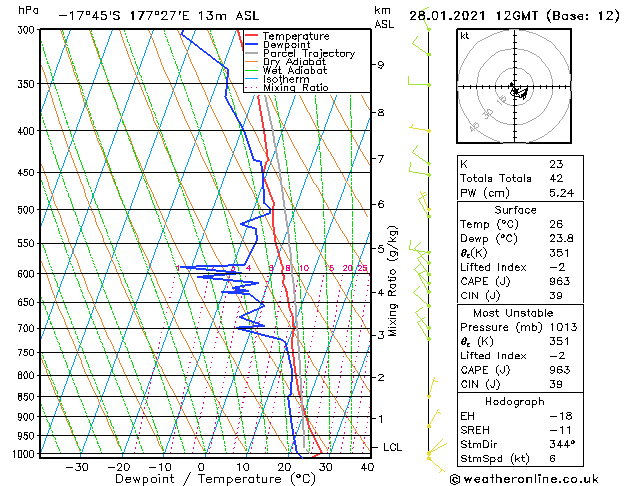Image resolution: width=629 pixels, height=486 pixels.
Task: Click the 300 hPa pressure axis label
Action: coord(26,30)
